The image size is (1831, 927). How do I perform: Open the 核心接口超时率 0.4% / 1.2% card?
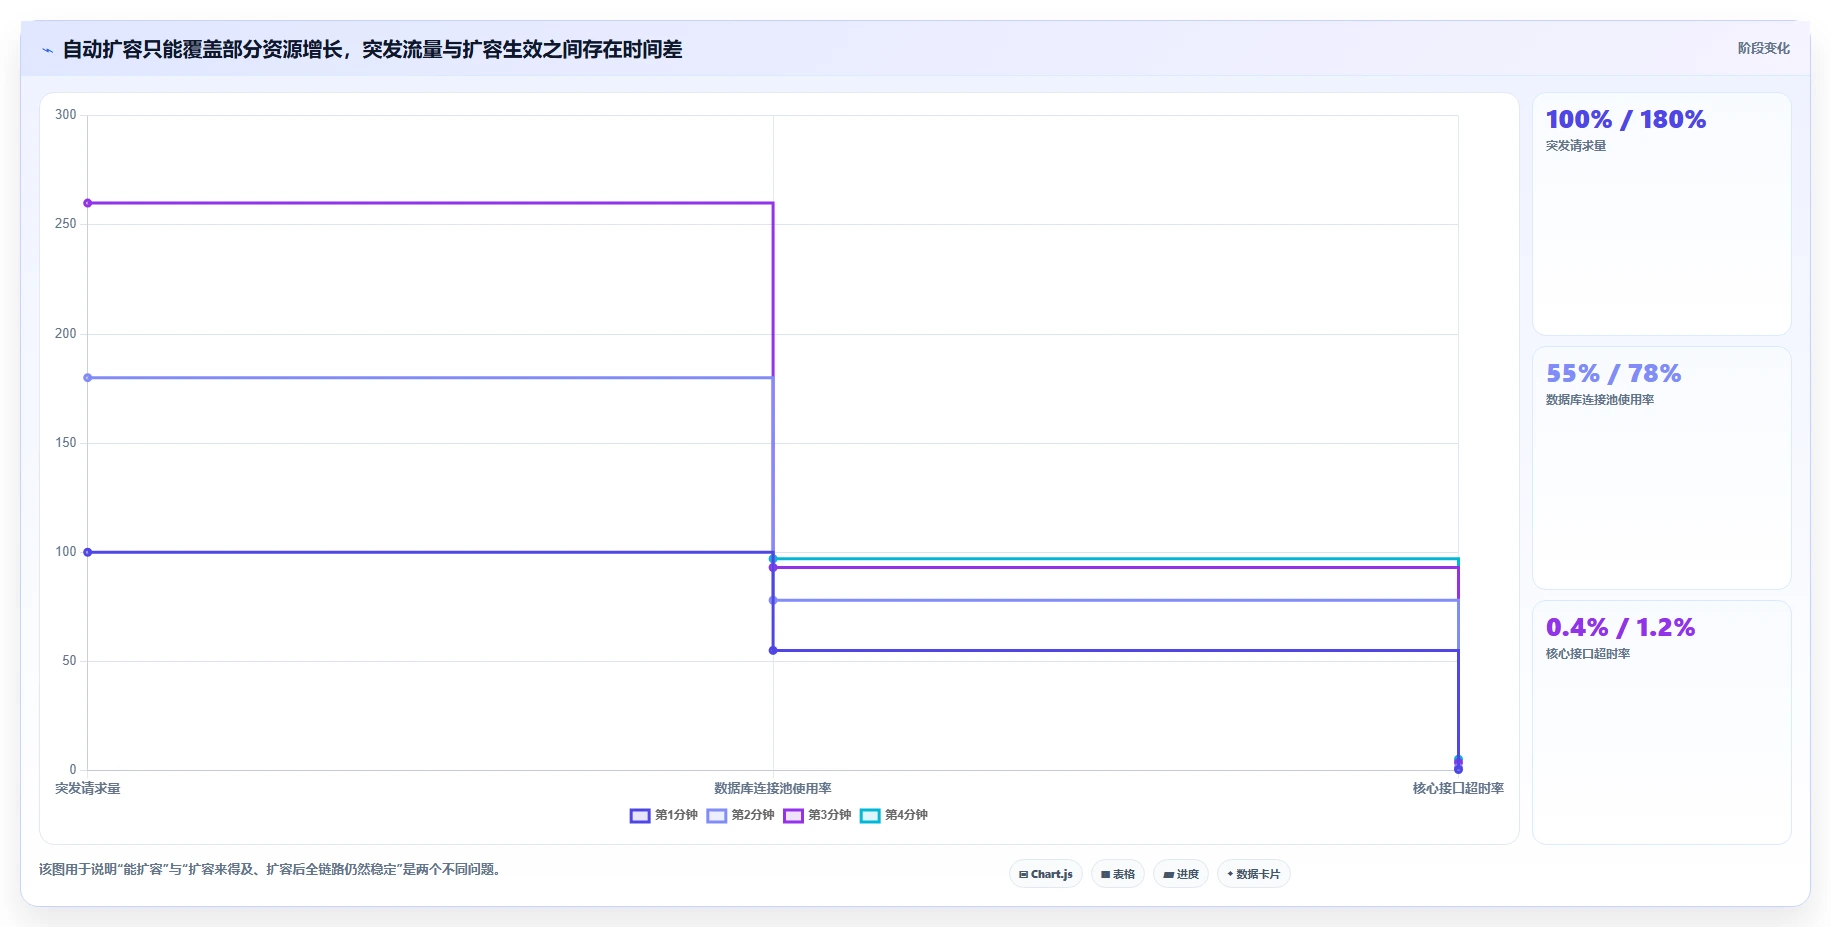(1661, 722)
